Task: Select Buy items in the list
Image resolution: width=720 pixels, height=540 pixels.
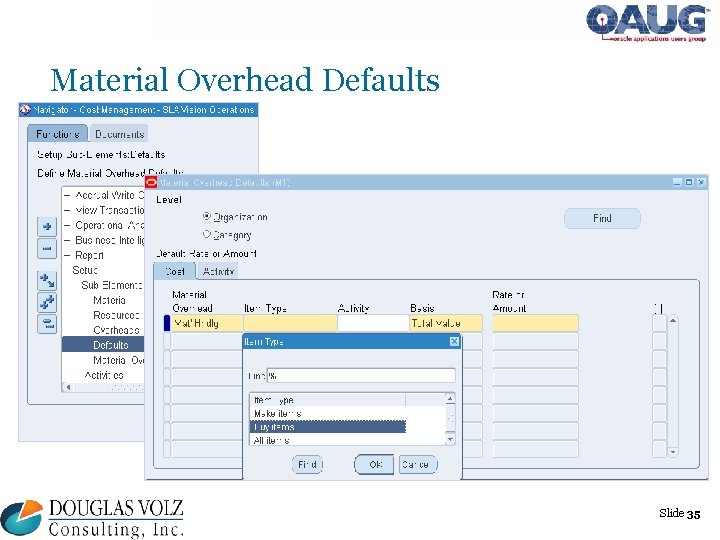Action: tap(328, 427)
